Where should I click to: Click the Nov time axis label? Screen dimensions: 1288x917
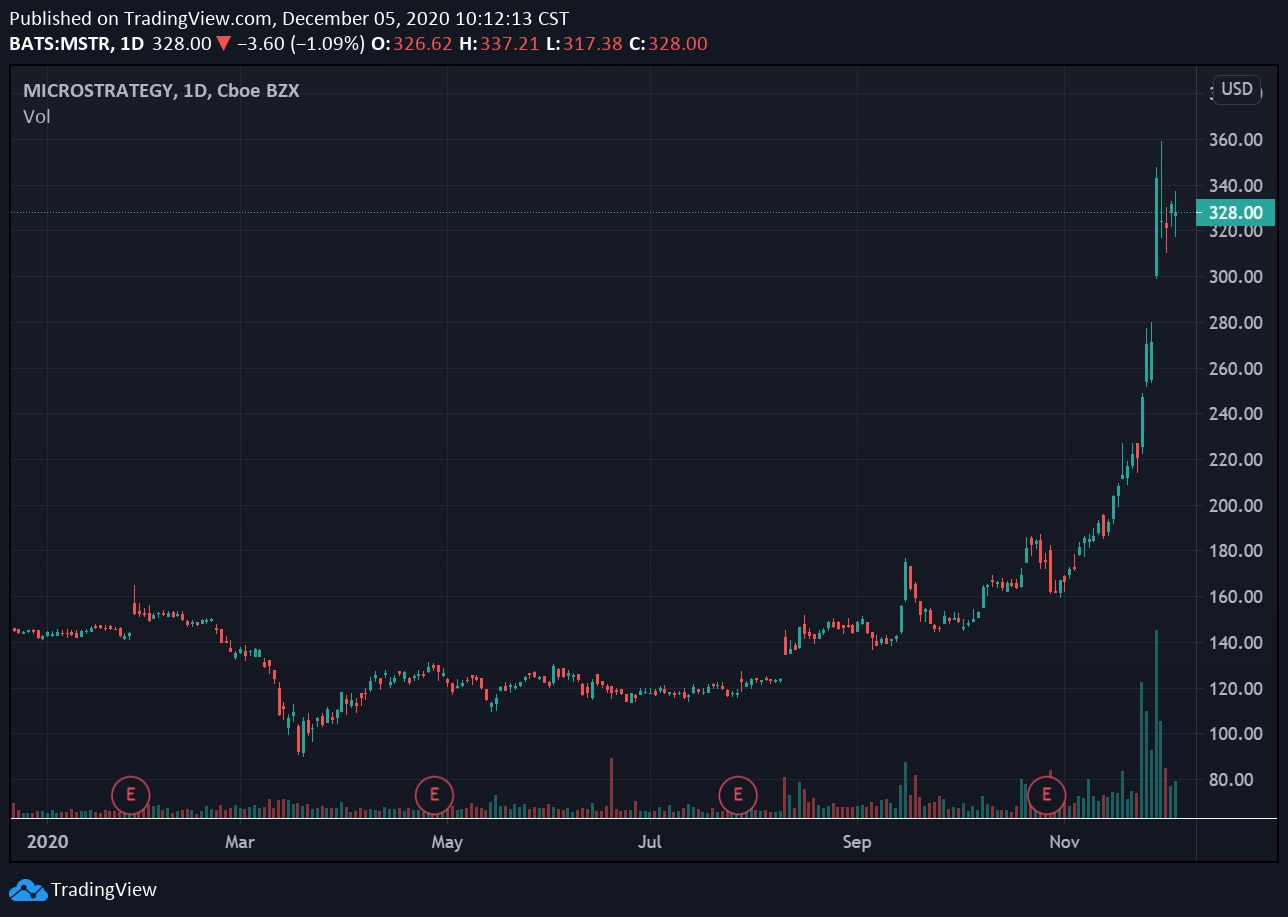[1064, 842]
